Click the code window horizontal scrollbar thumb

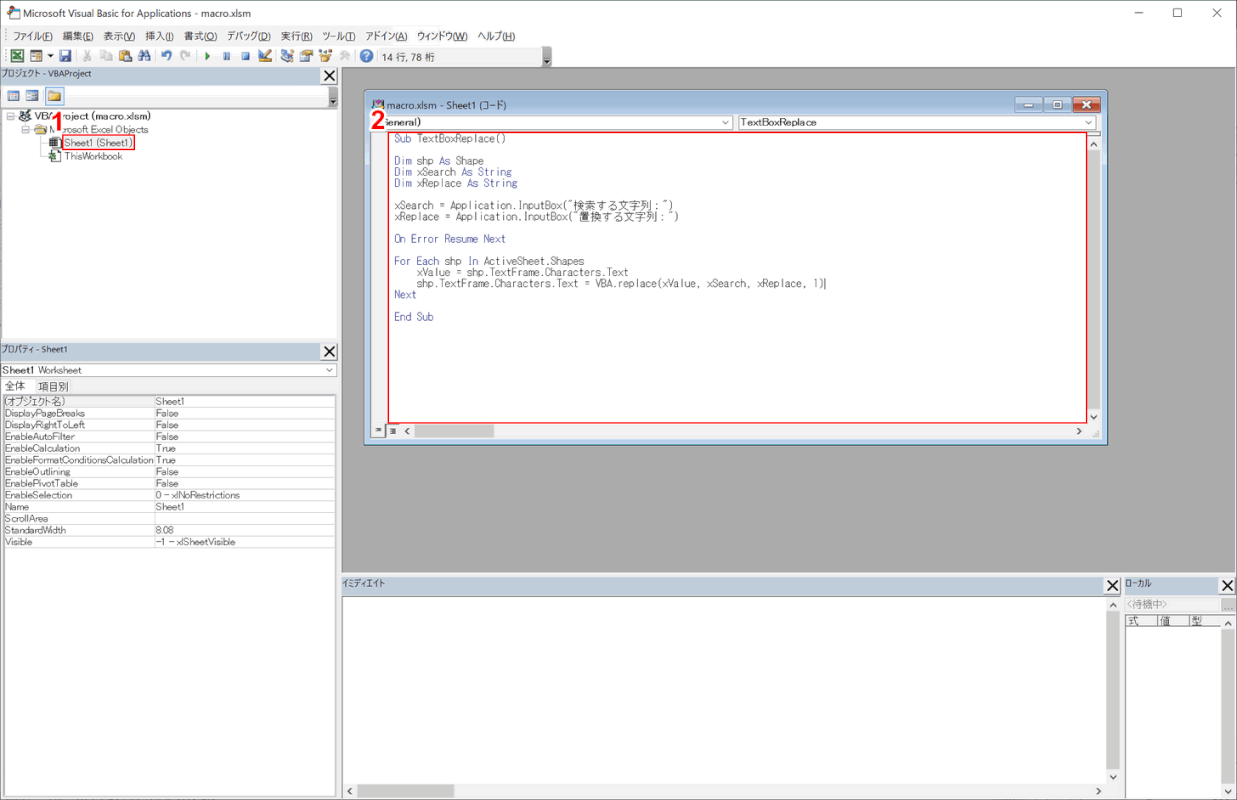point(454,431)
